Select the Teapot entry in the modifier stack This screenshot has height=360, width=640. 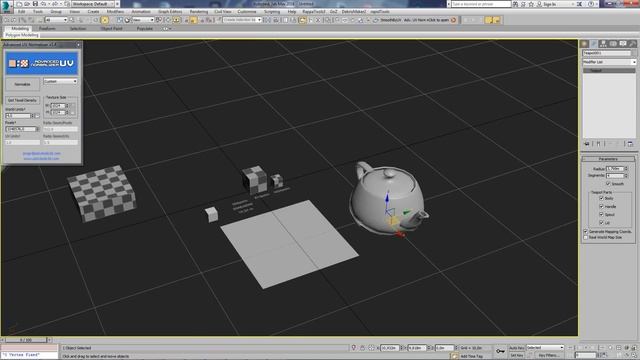click(609, 71)
